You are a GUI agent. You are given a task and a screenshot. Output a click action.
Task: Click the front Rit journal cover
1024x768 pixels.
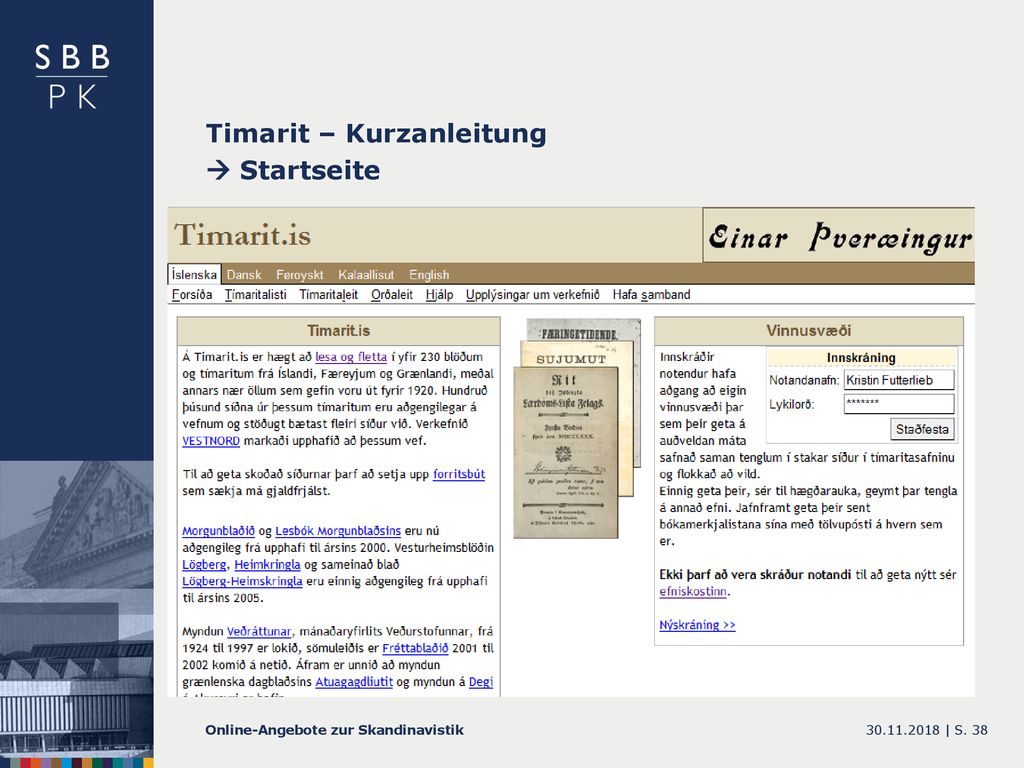coord(566,452)
